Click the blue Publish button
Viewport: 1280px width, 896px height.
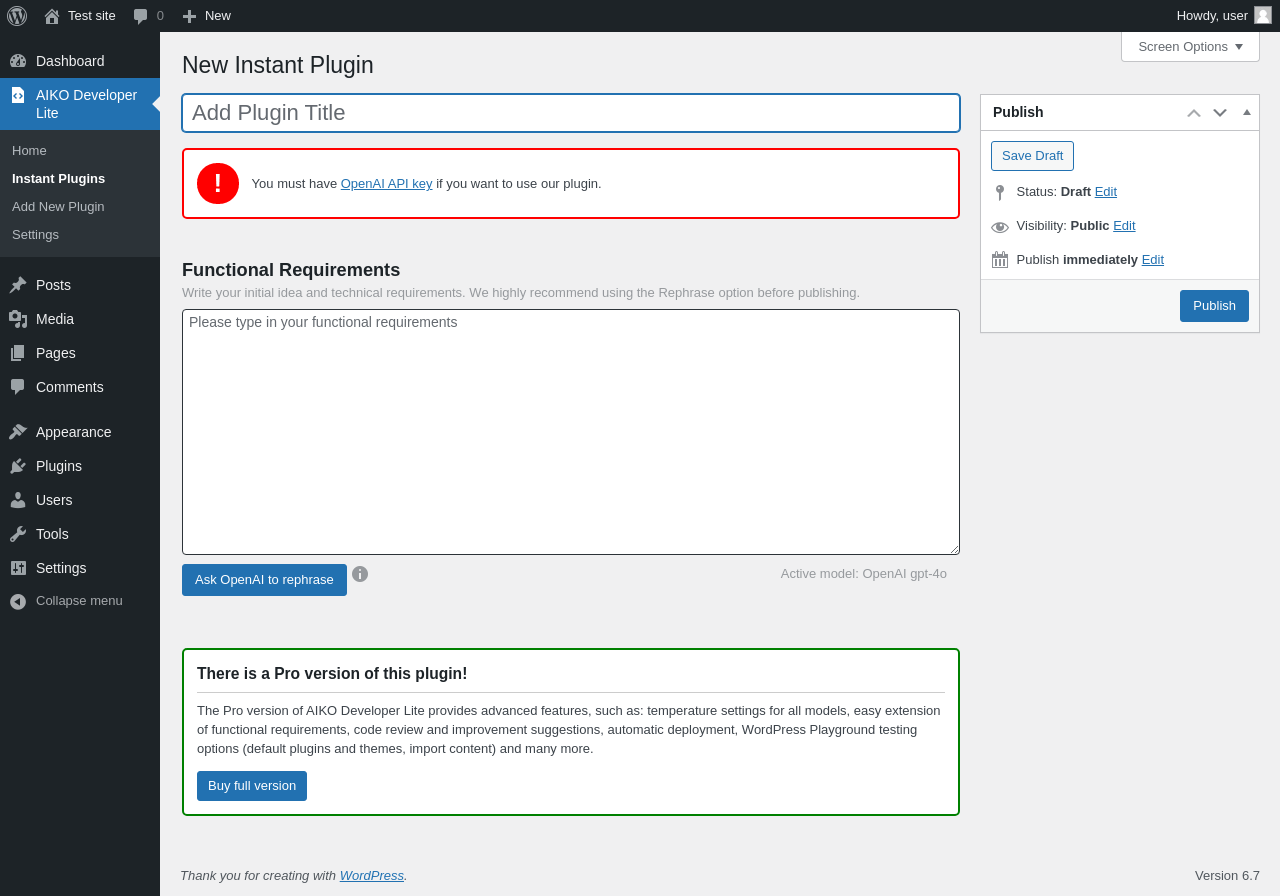click(1214, 306)
